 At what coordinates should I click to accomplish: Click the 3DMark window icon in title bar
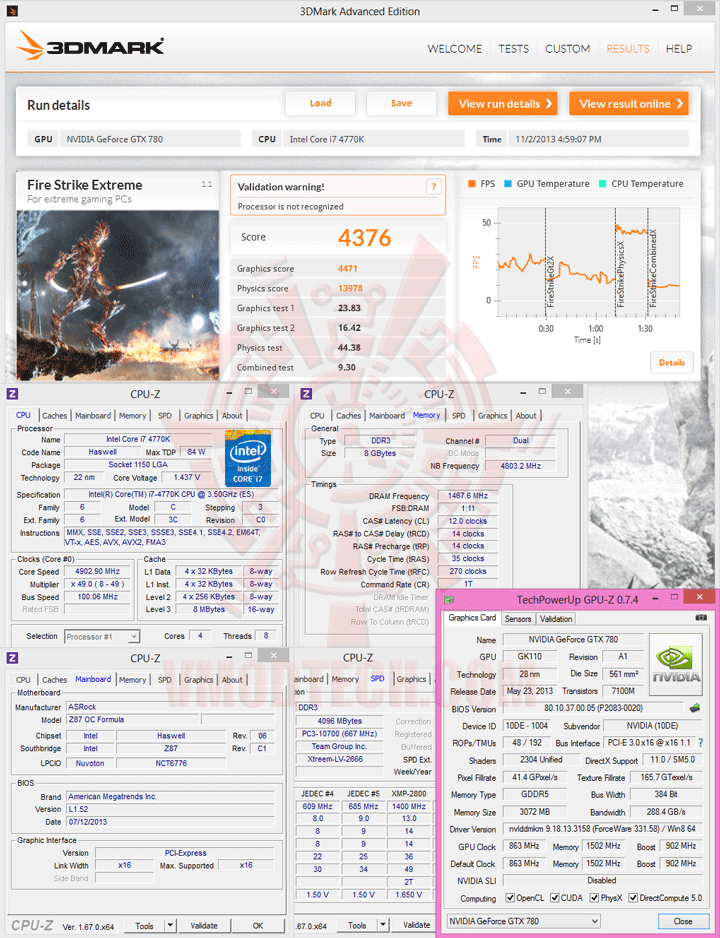[11, 11]
